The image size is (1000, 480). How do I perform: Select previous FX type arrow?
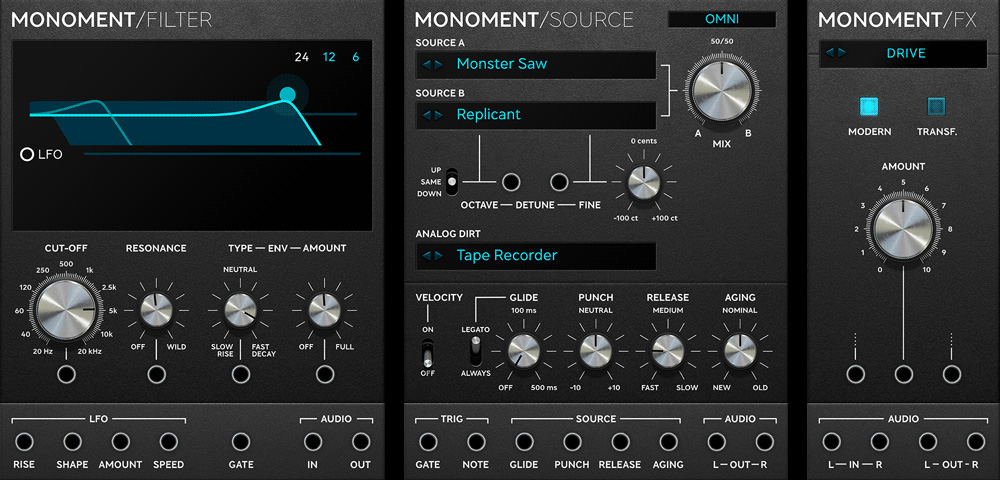click(x=830, y=53)
